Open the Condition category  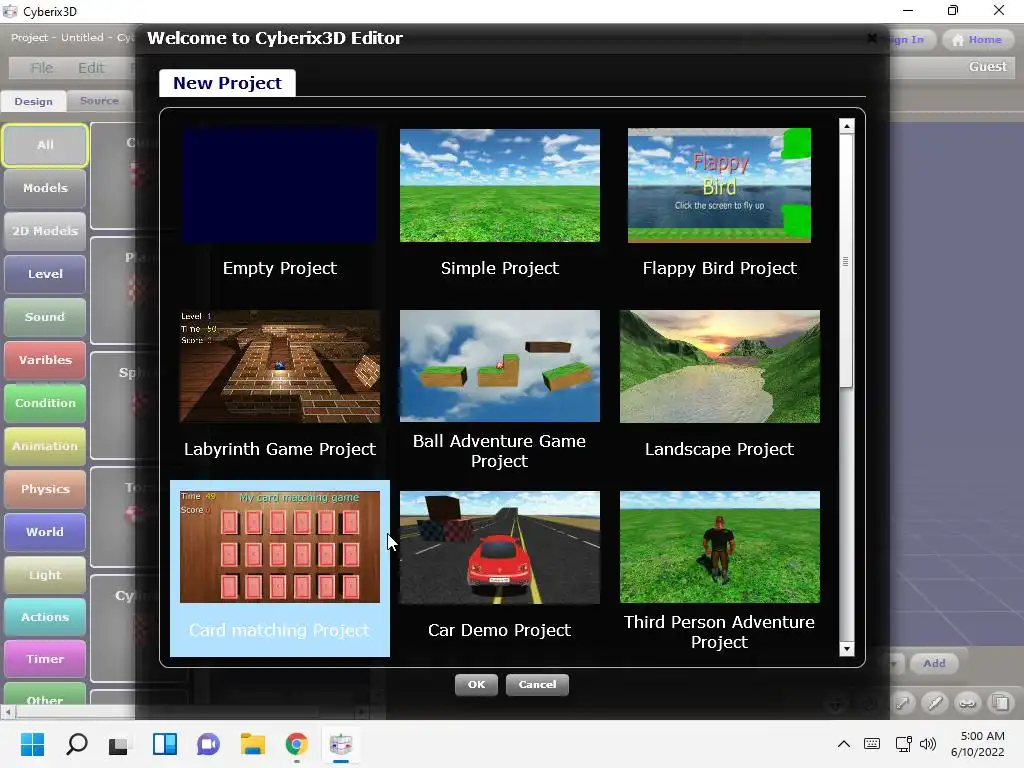click(x=45, y=404)
